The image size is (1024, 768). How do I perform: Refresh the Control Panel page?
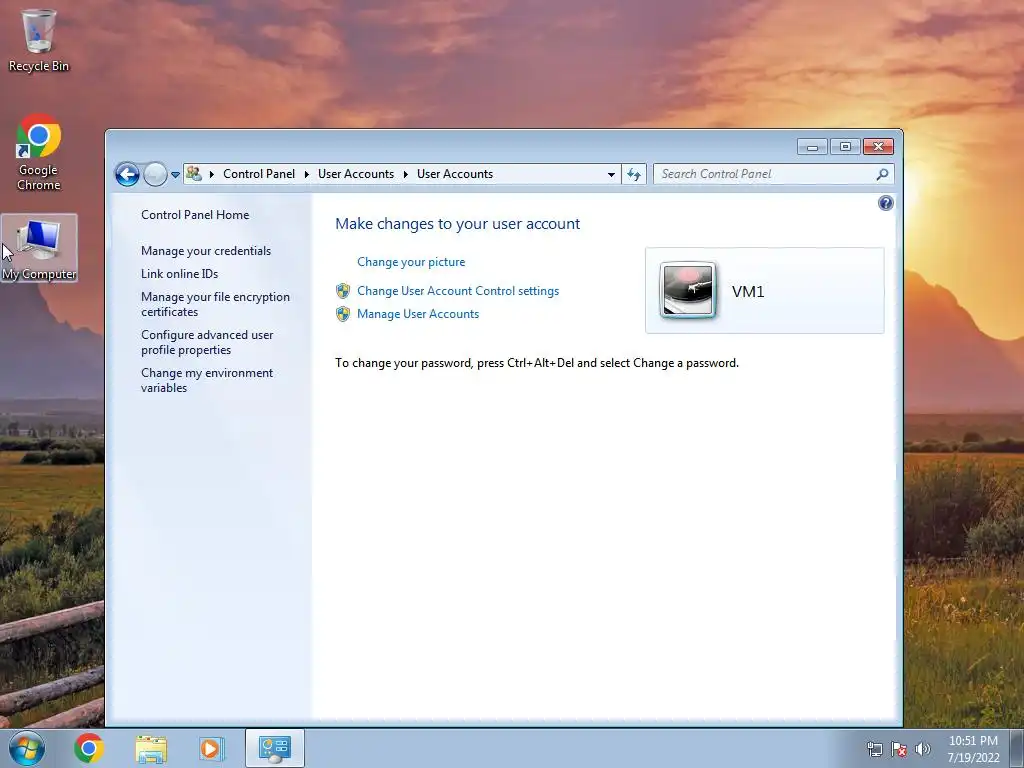(633, 174)
